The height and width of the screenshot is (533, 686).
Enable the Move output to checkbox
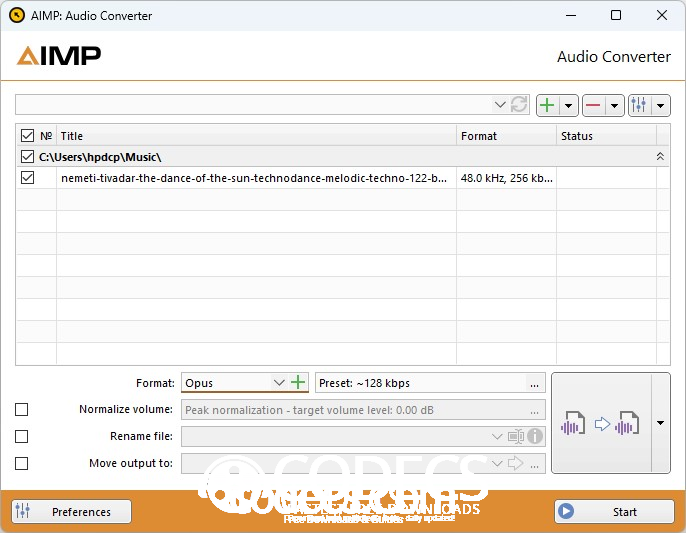pos(21,463)
